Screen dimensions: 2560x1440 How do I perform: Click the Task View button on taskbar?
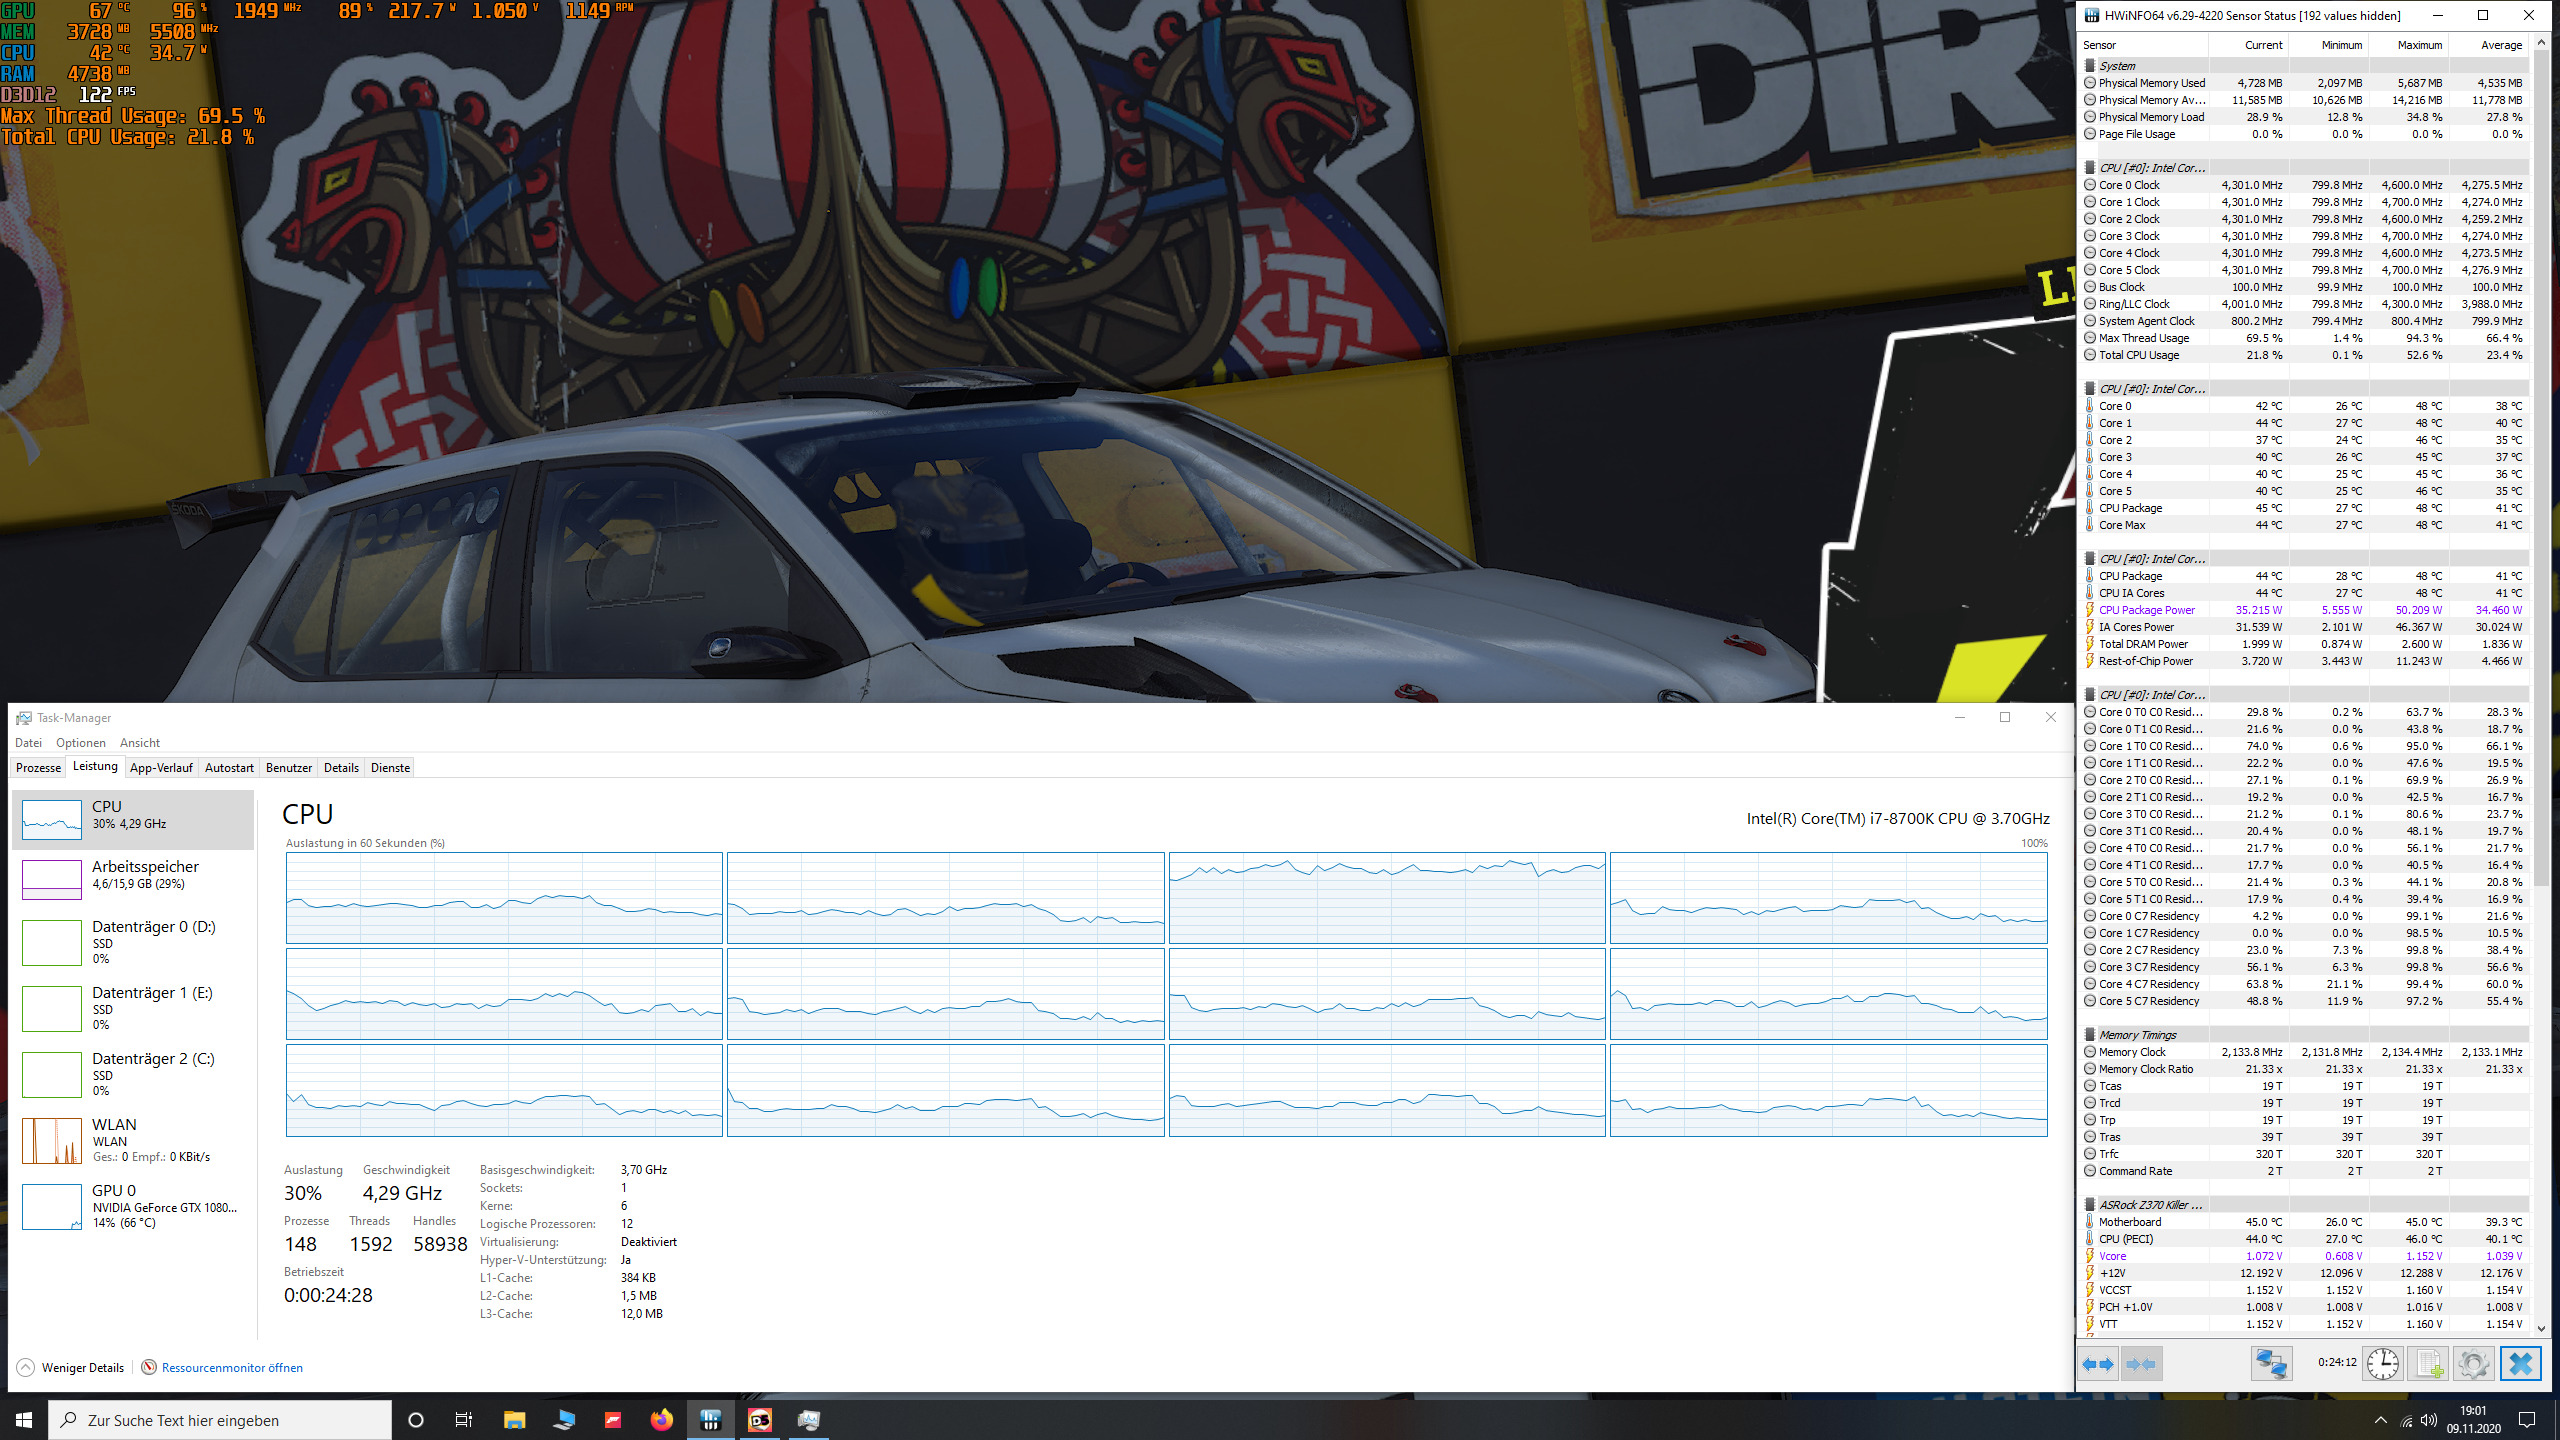coord(463,1420)
